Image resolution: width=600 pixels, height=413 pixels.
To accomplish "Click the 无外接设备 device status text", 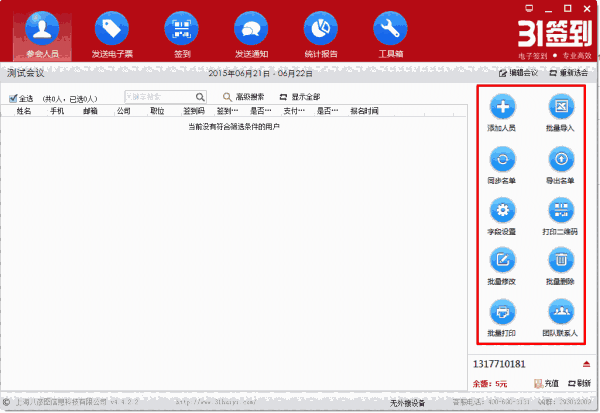I will click(x=408, y=403).
